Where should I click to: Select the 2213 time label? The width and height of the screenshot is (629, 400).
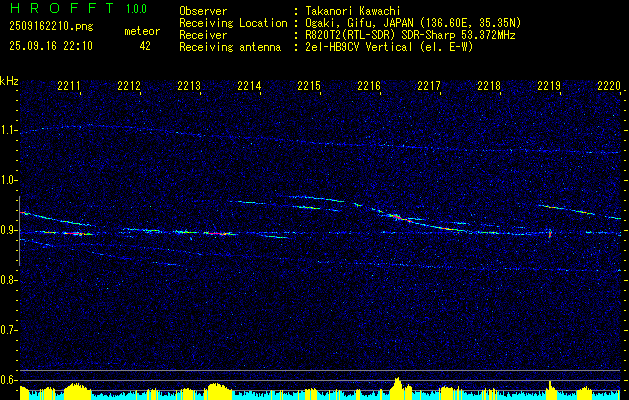189,85
